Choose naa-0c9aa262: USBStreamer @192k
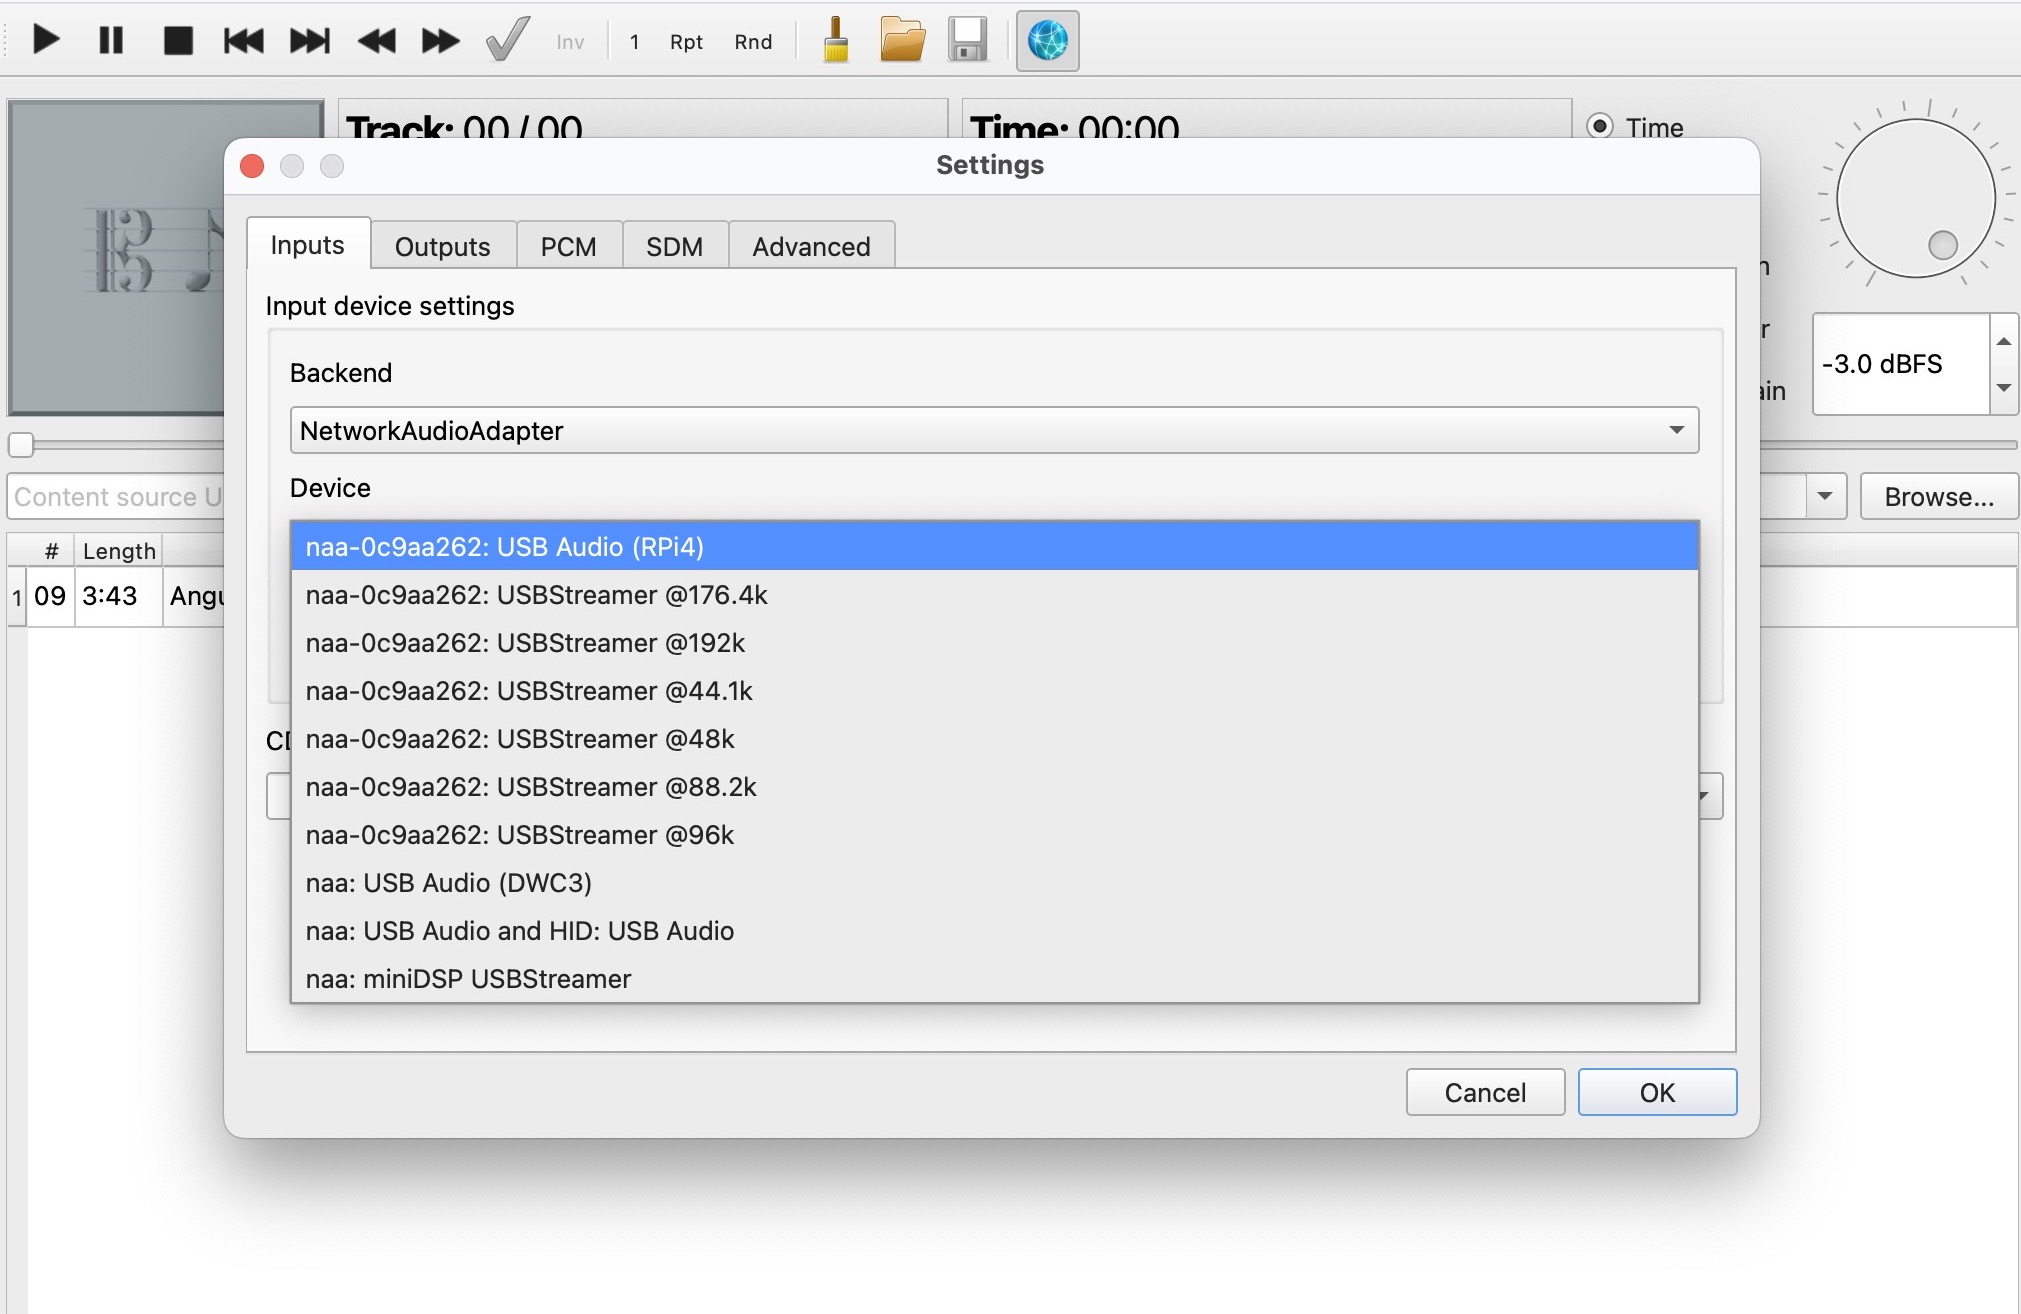Viewport: 2021px width, 1314px height. (x=994, y=643)
